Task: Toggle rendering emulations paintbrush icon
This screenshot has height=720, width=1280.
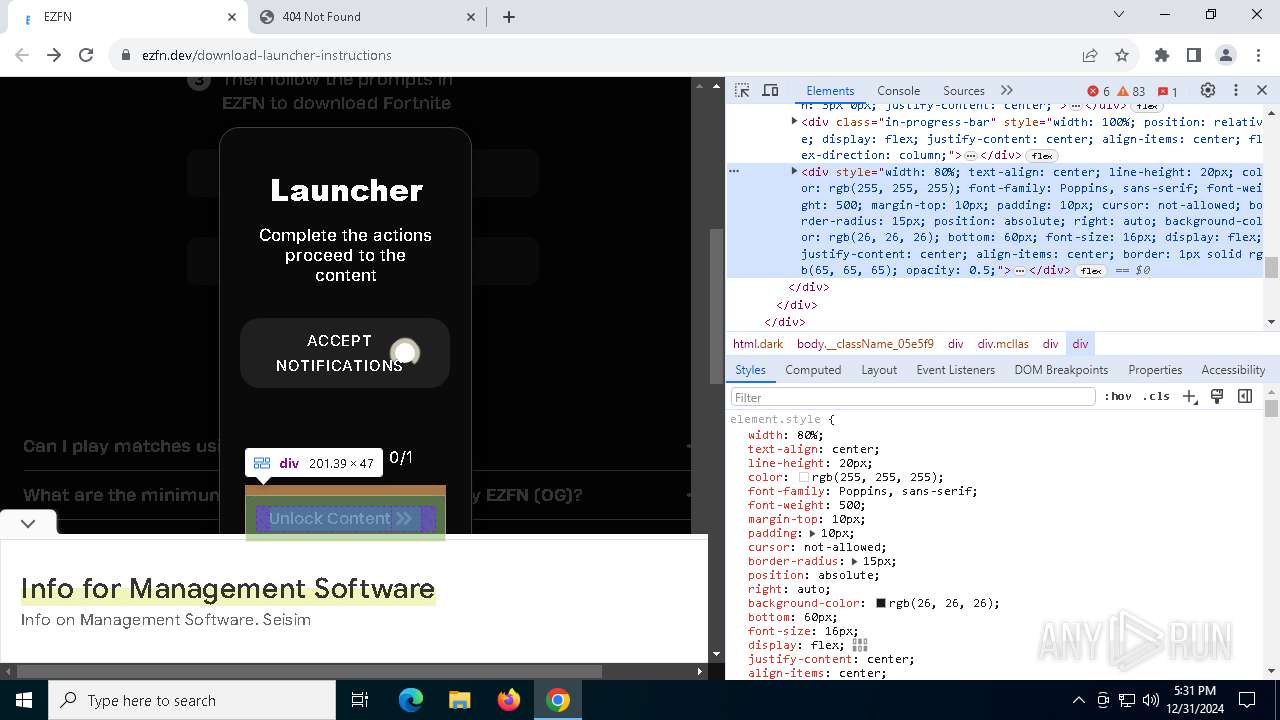Action: [x=1217, y=397]
